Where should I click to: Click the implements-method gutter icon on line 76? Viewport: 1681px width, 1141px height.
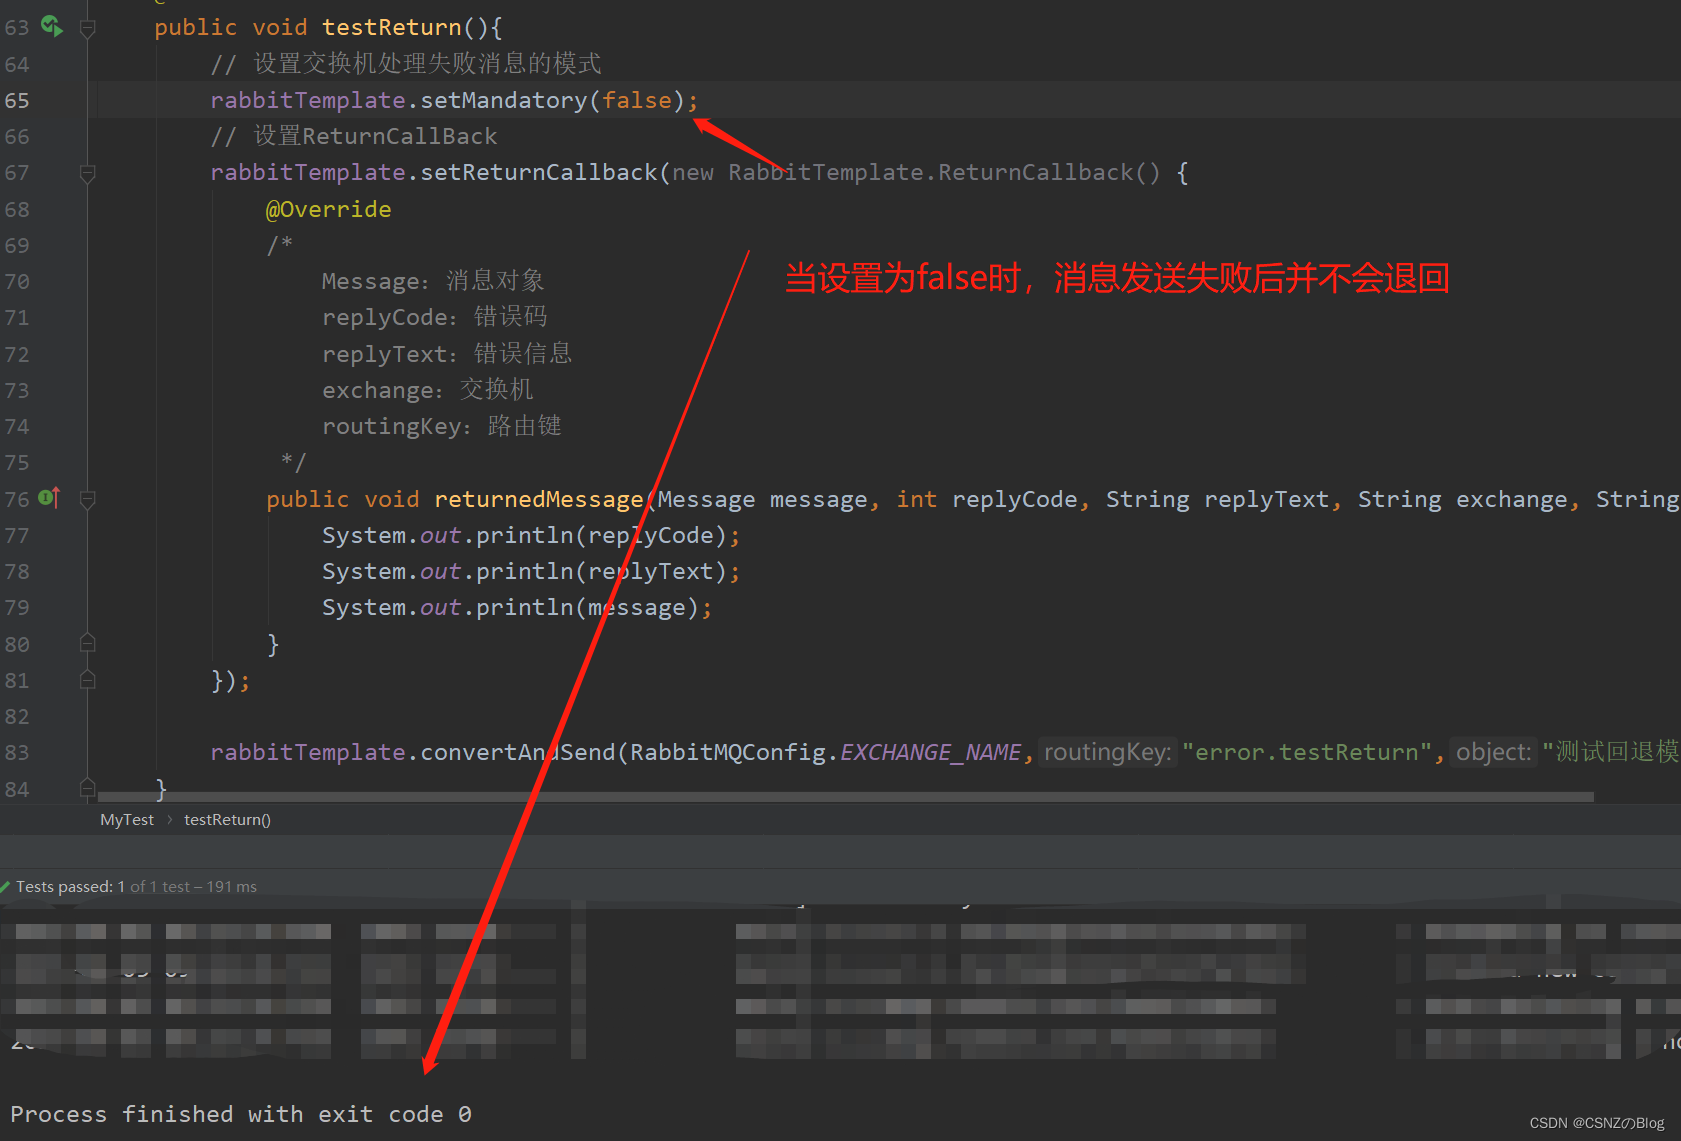49,497
